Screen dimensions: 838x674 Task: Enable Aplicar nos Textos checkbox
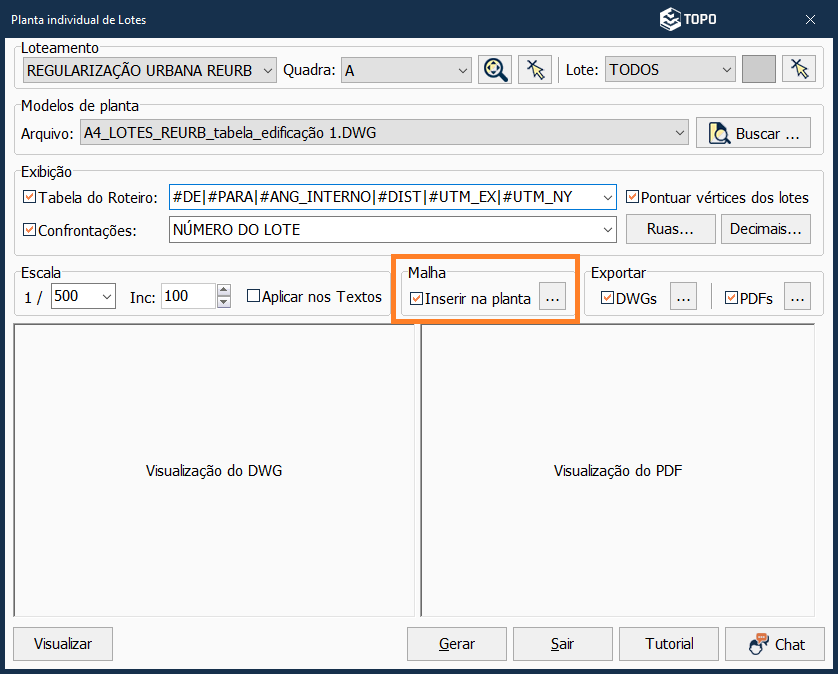click(x=253, y=296)
